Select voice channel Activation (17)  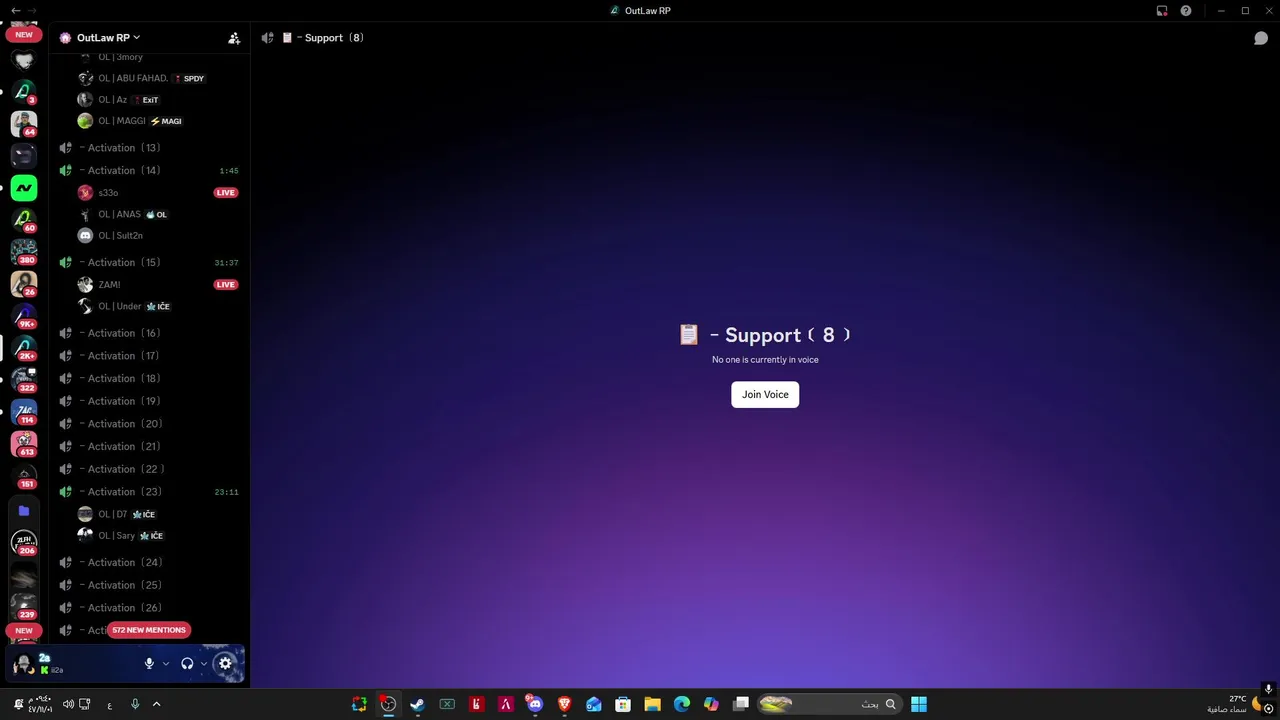(150, 356)
